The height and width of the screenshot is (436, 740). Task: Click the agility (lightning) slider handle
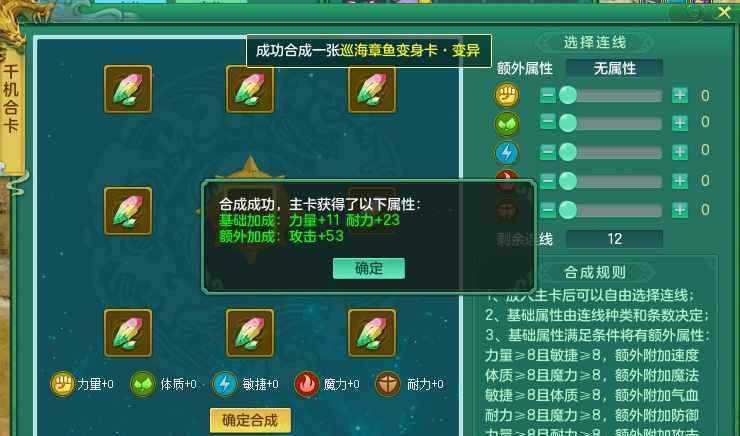tap(568, 152)
